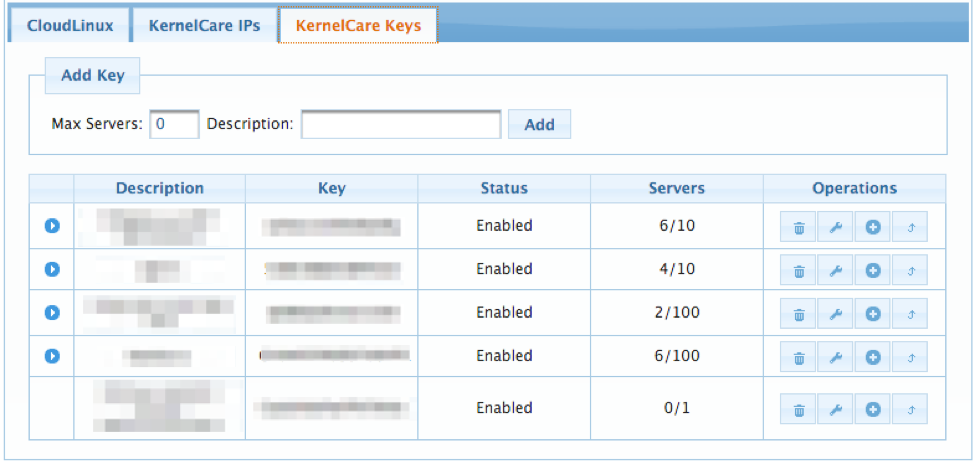Click the Add button
The width and height of the screenshot is (975, 464).
pos(539,124)
